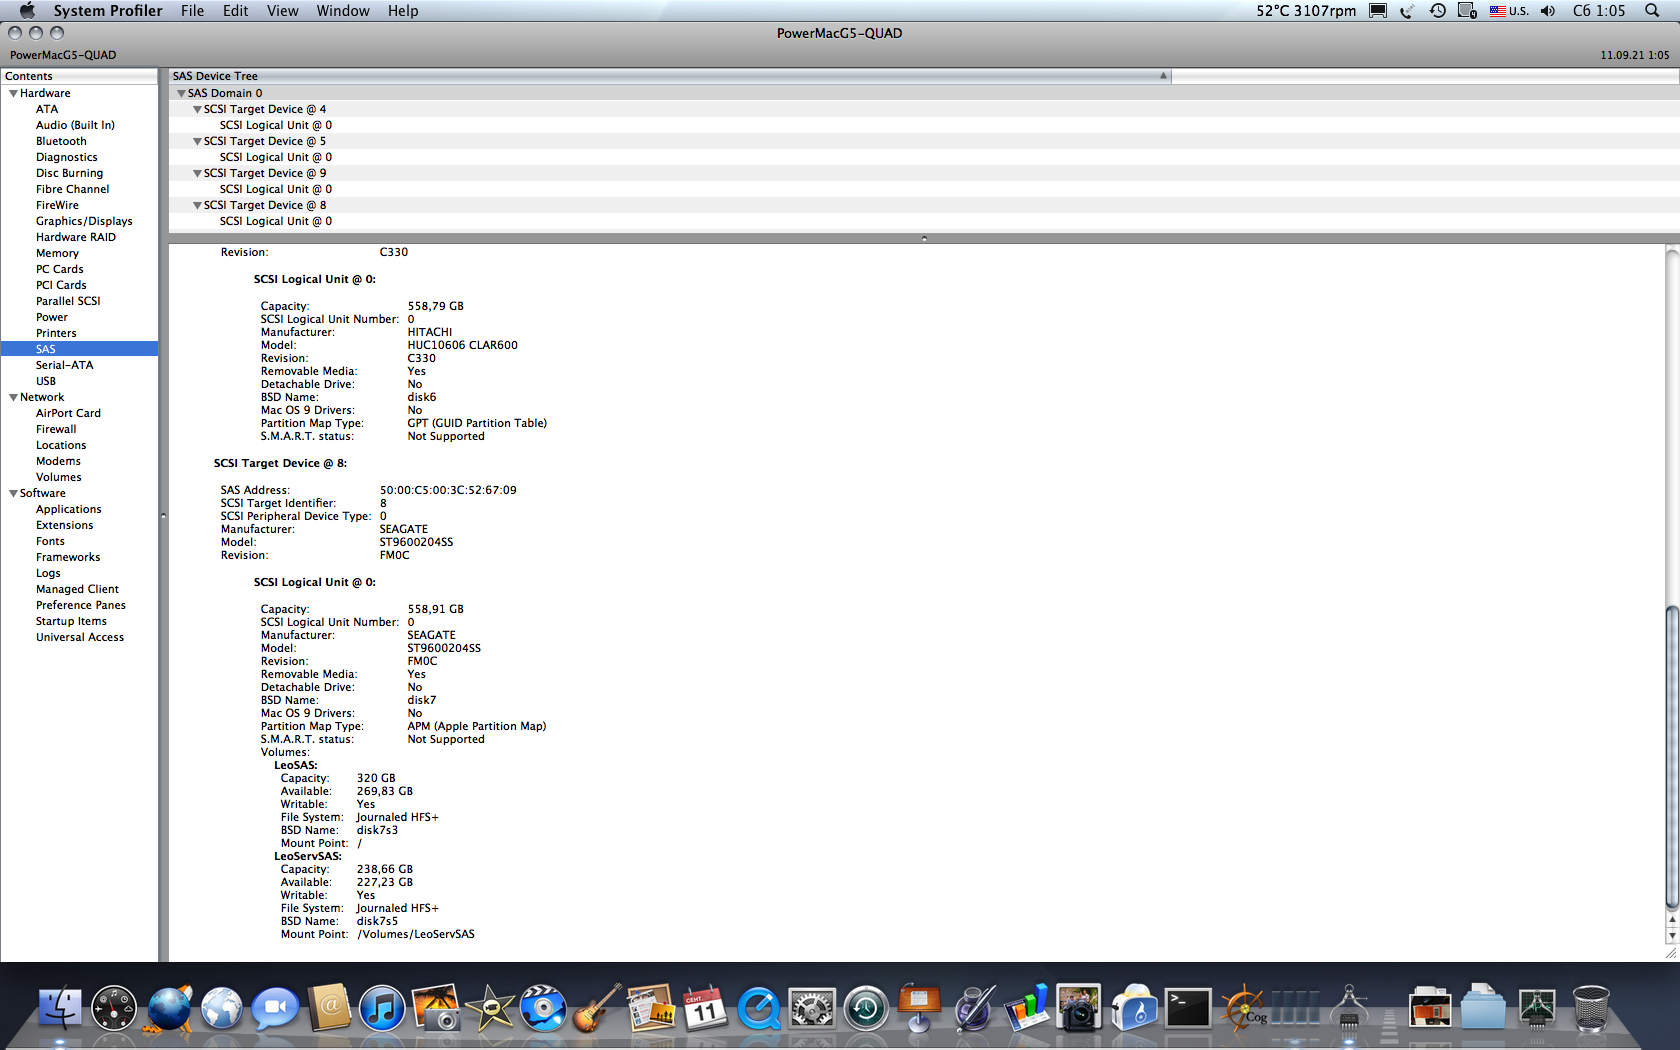Click the Spotlight magnifier icon
Viewport: 1680px width, 1050px height.
pyautogui.click(x=1652, y=11)
